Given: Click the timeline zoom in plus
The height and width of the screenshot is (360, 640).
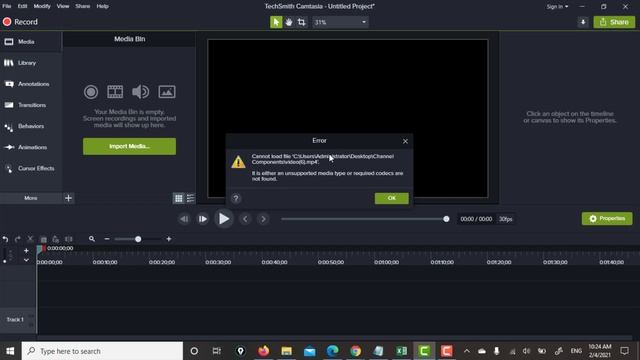Looking at the screenshot, I should [169, 239].
